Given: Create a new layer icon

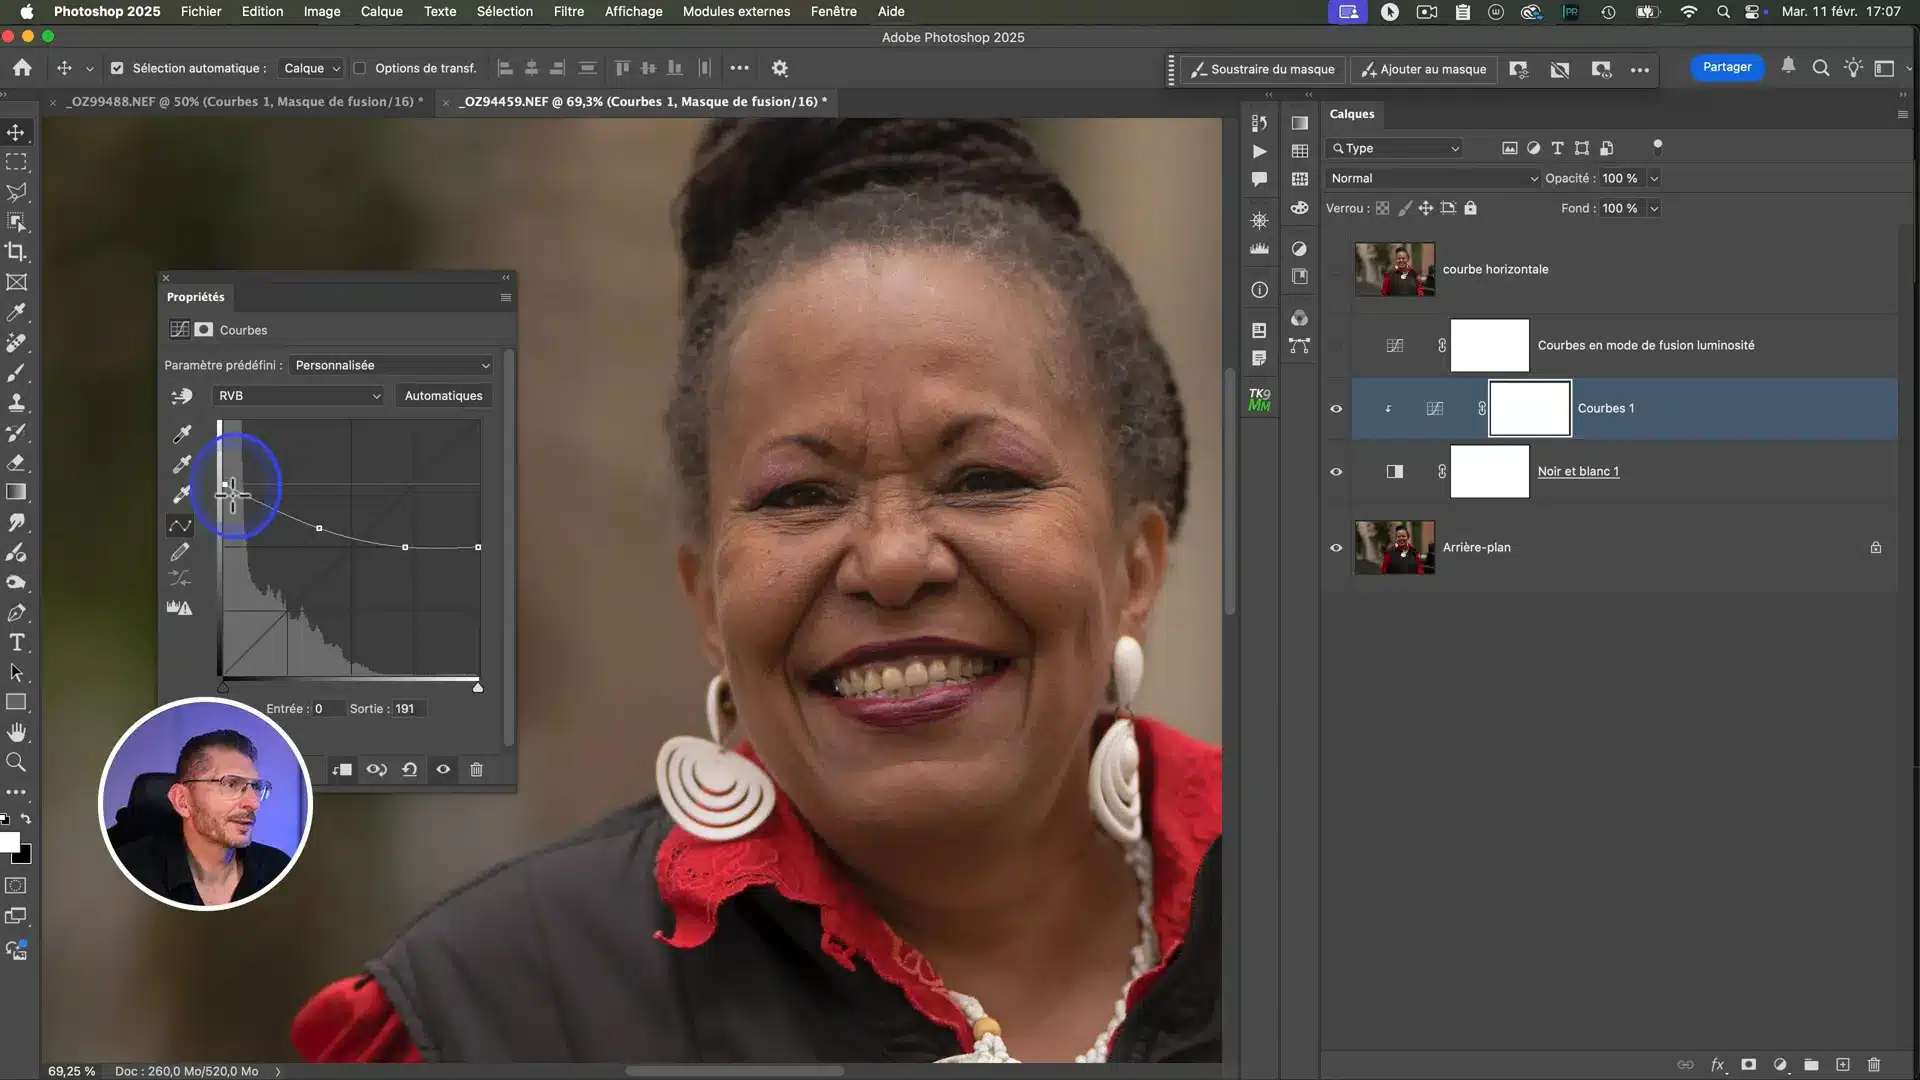Looking at the screenshot, I should (1843, 1064).
